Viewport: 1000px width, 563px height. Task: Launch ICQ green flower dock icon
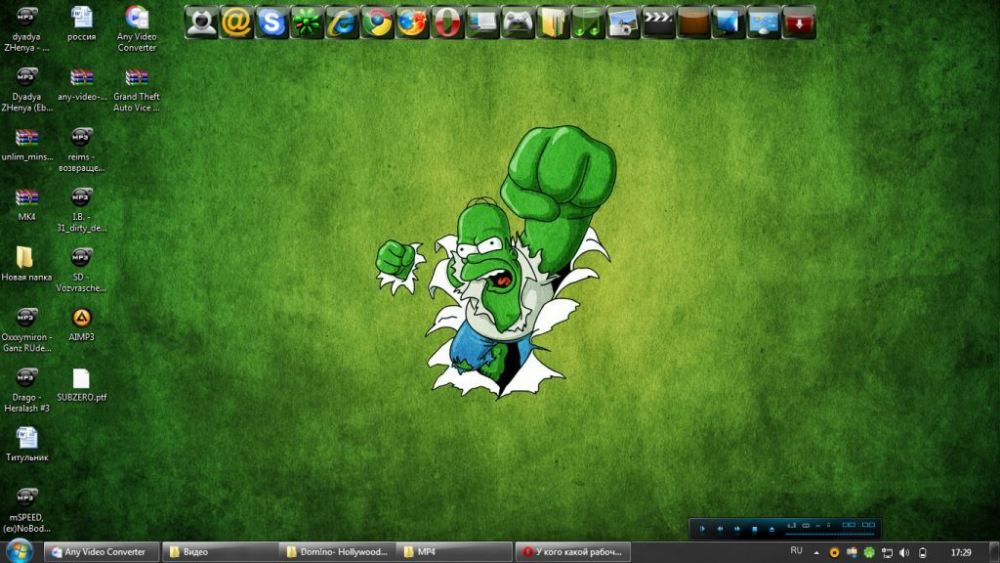[307, 22]
